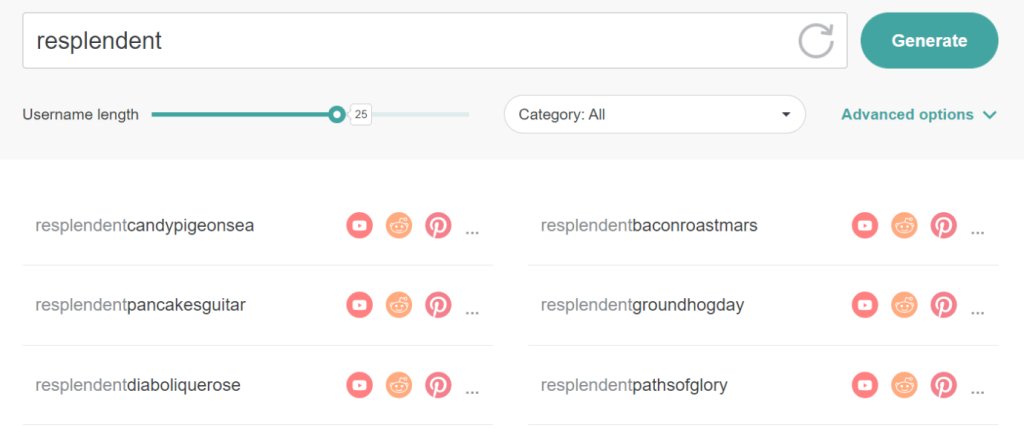This screenshot has height=428, width=1024.
Task: Click the Generate button
Action: coord(929,41)
